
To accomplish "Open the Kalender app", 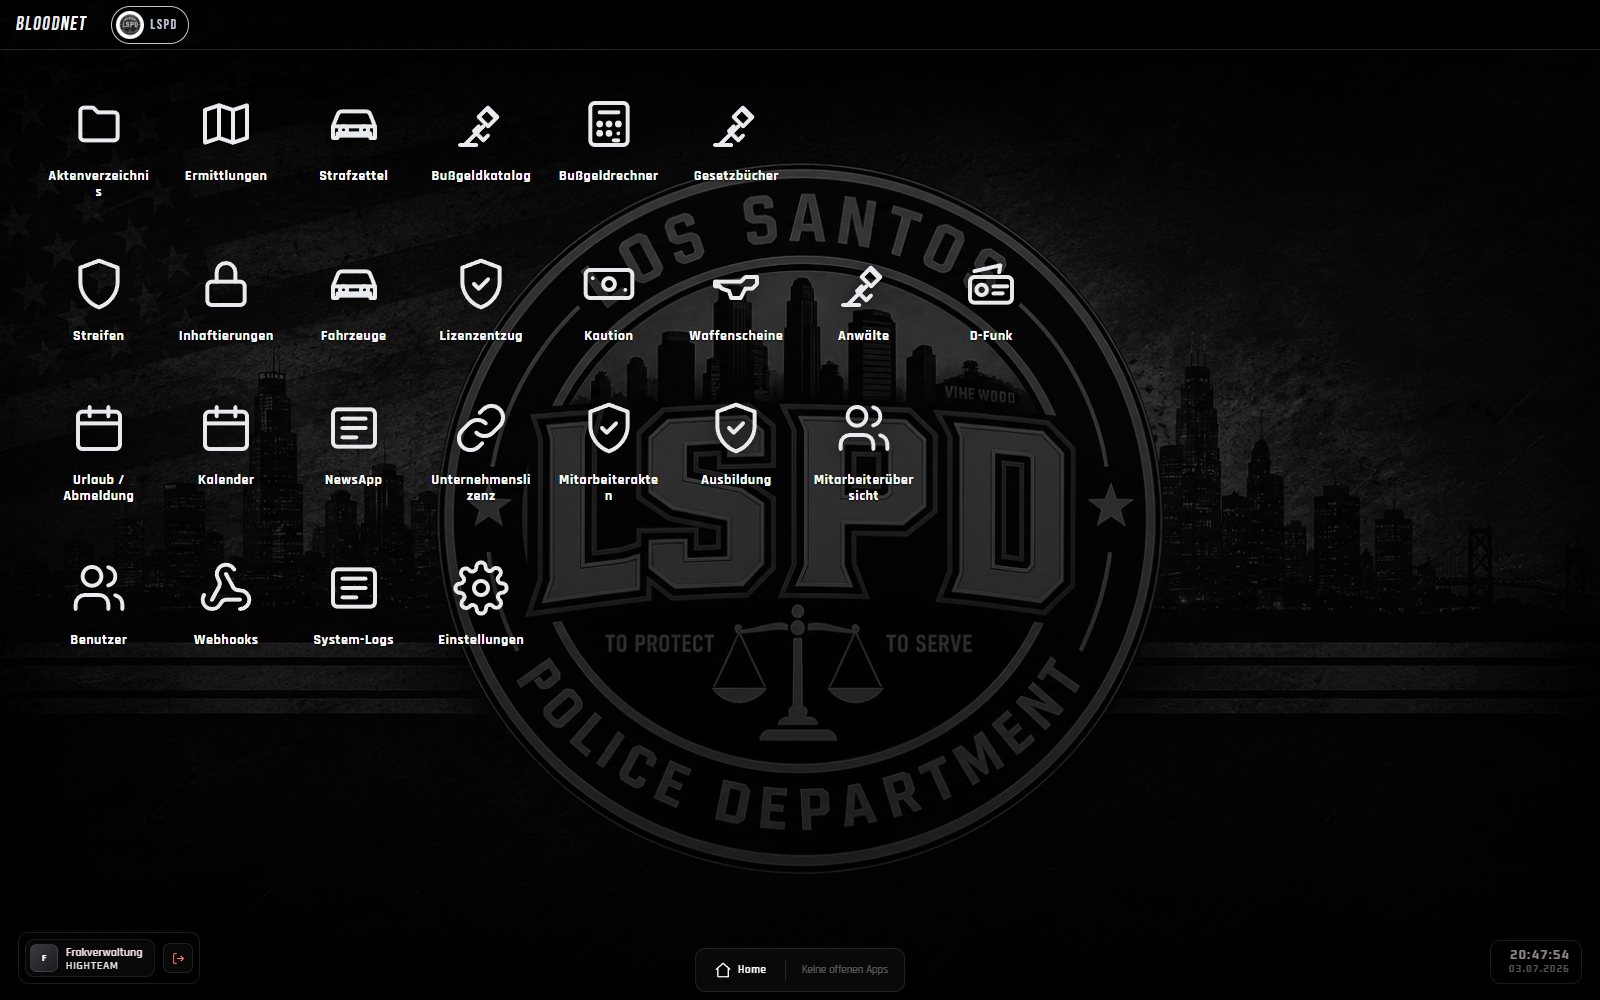I will [x=226, y=444].
